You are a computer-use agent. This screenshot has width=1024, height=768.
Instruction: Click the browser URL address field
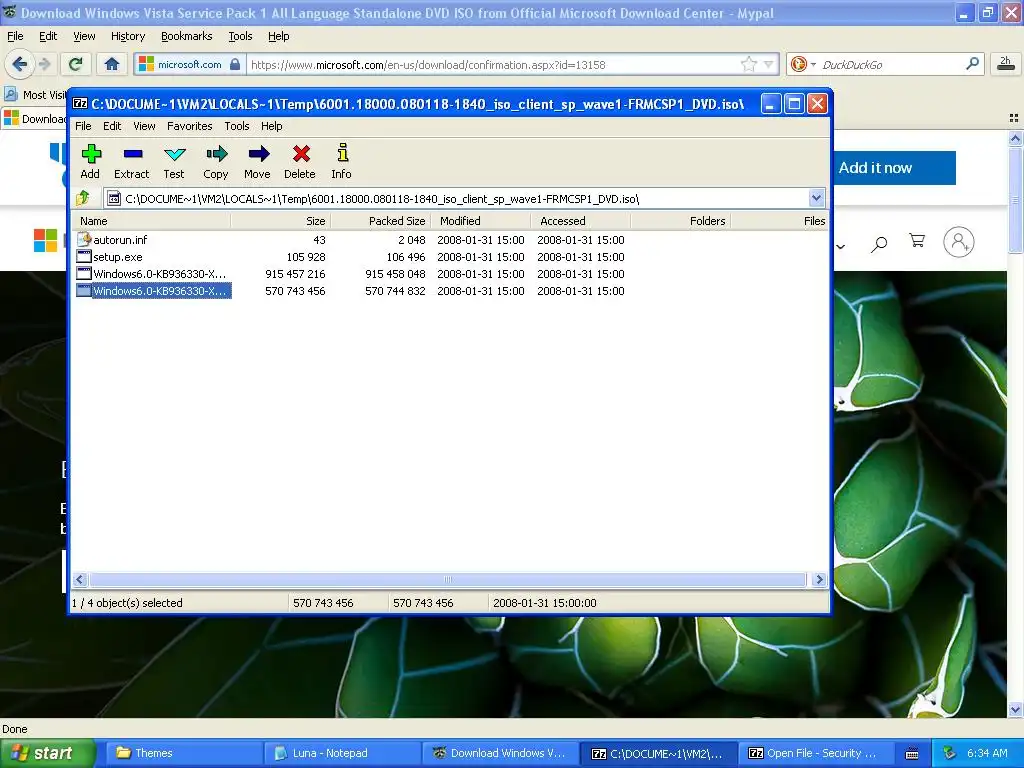(493, 64)
